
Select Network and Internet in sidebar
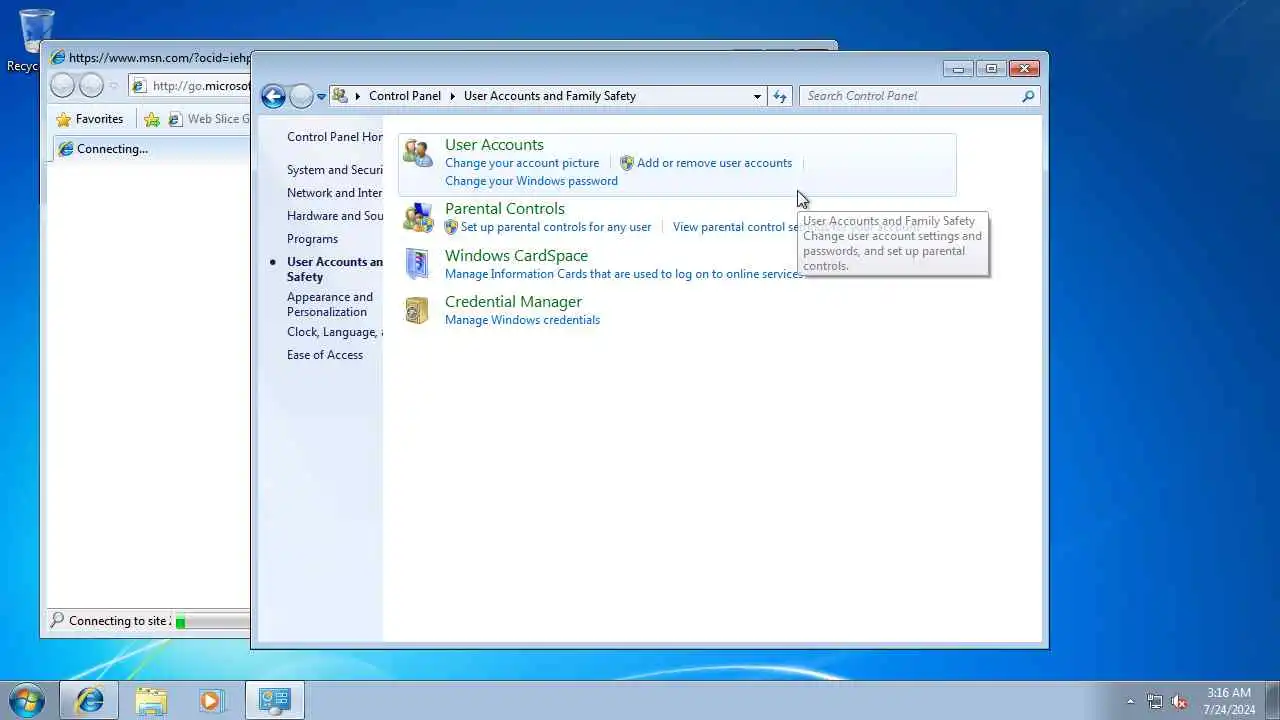pyautogui.click(x=335, y=193)
